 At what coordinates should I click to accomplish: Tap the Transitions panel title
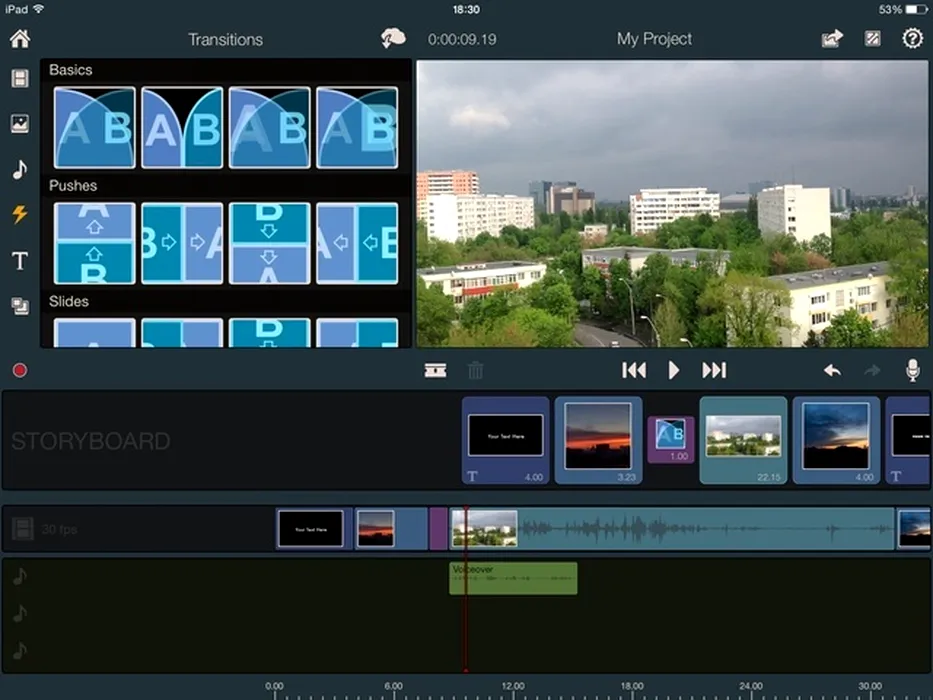226,39
